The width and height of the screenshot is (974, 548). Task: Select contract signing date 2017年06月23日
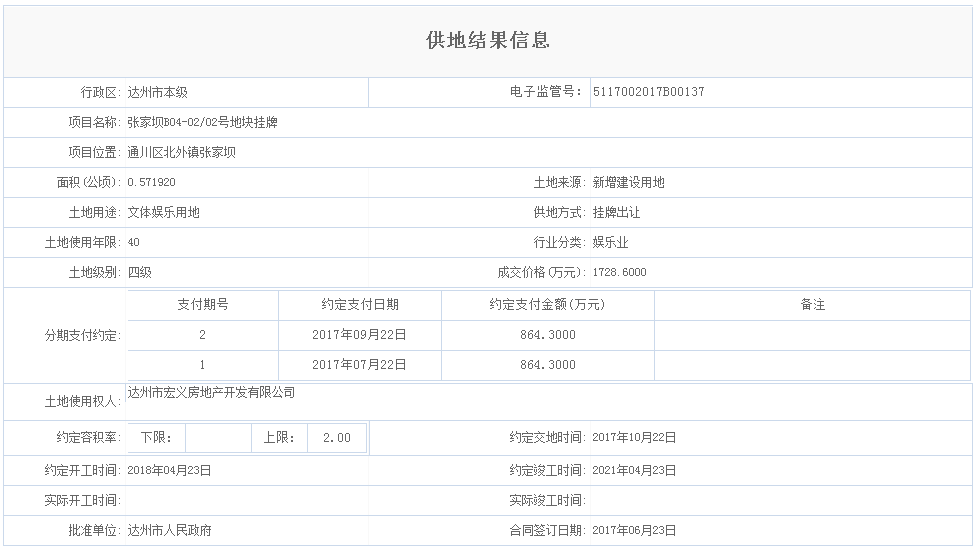pos(634,531)
